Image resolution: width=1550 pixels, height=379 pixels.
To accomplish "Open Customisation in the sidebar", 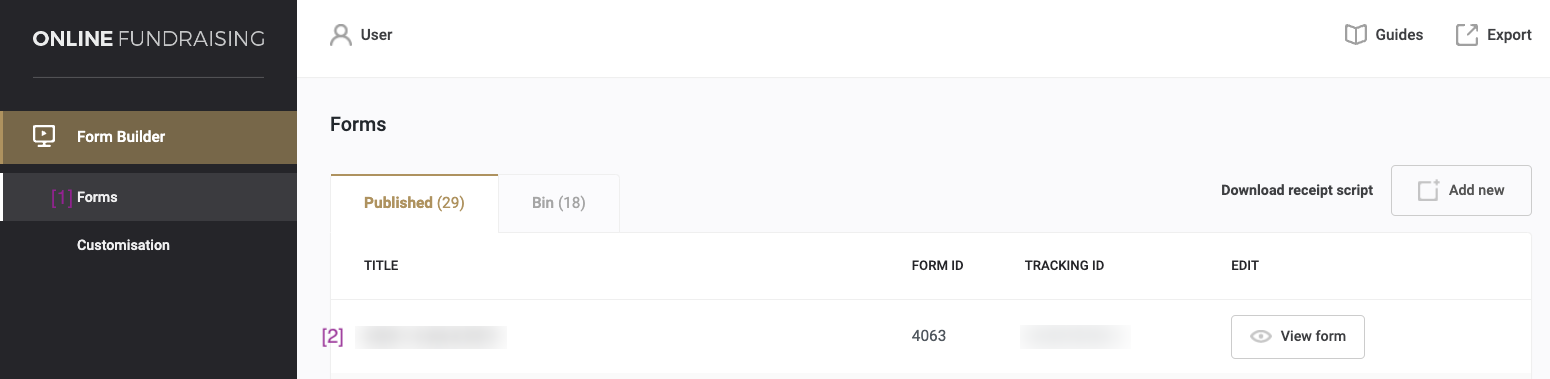I will 123,245.
